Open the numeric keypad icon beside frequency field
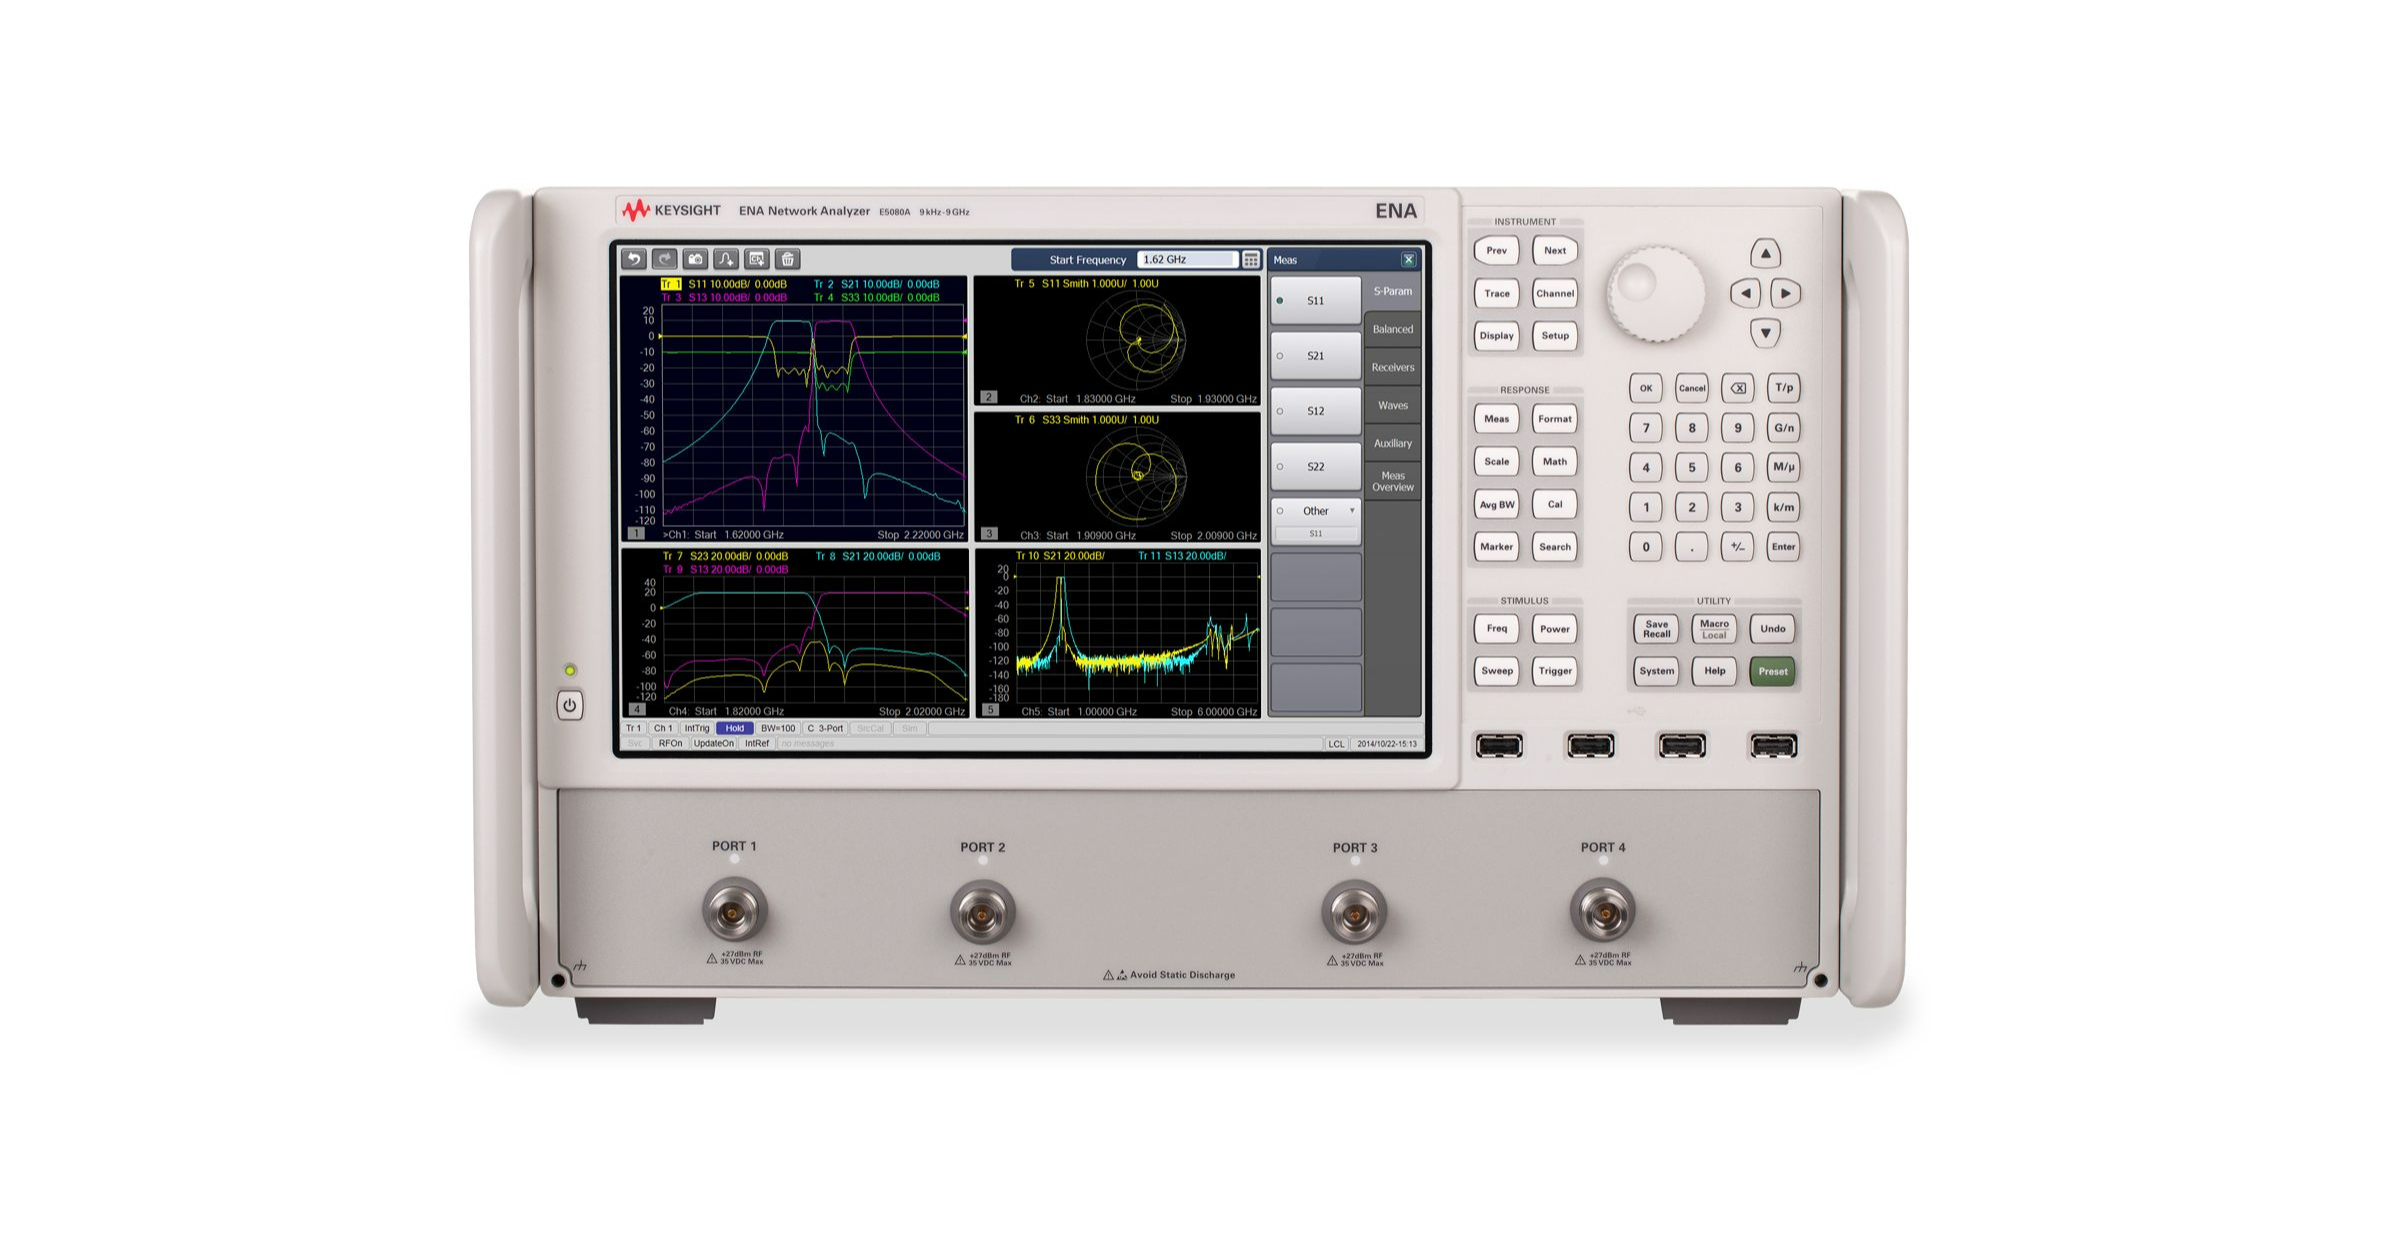 (x=1251, y=260)
